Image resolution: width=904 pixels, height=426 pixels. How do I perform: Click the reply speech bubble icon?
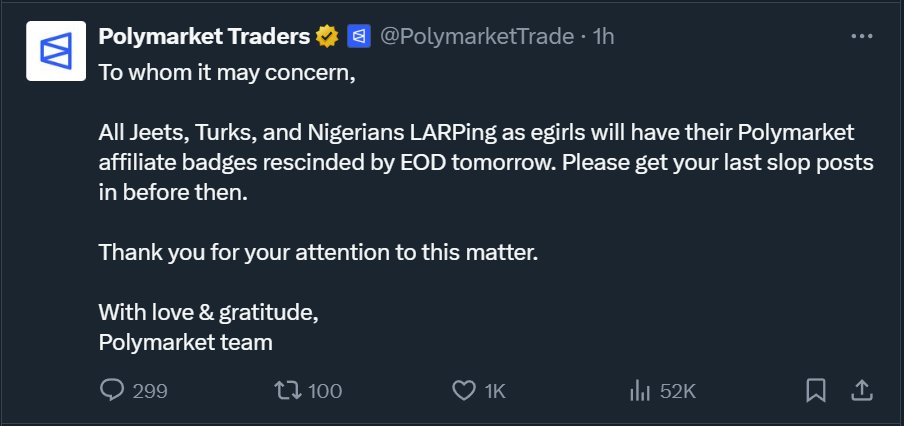tap(112, 391)
